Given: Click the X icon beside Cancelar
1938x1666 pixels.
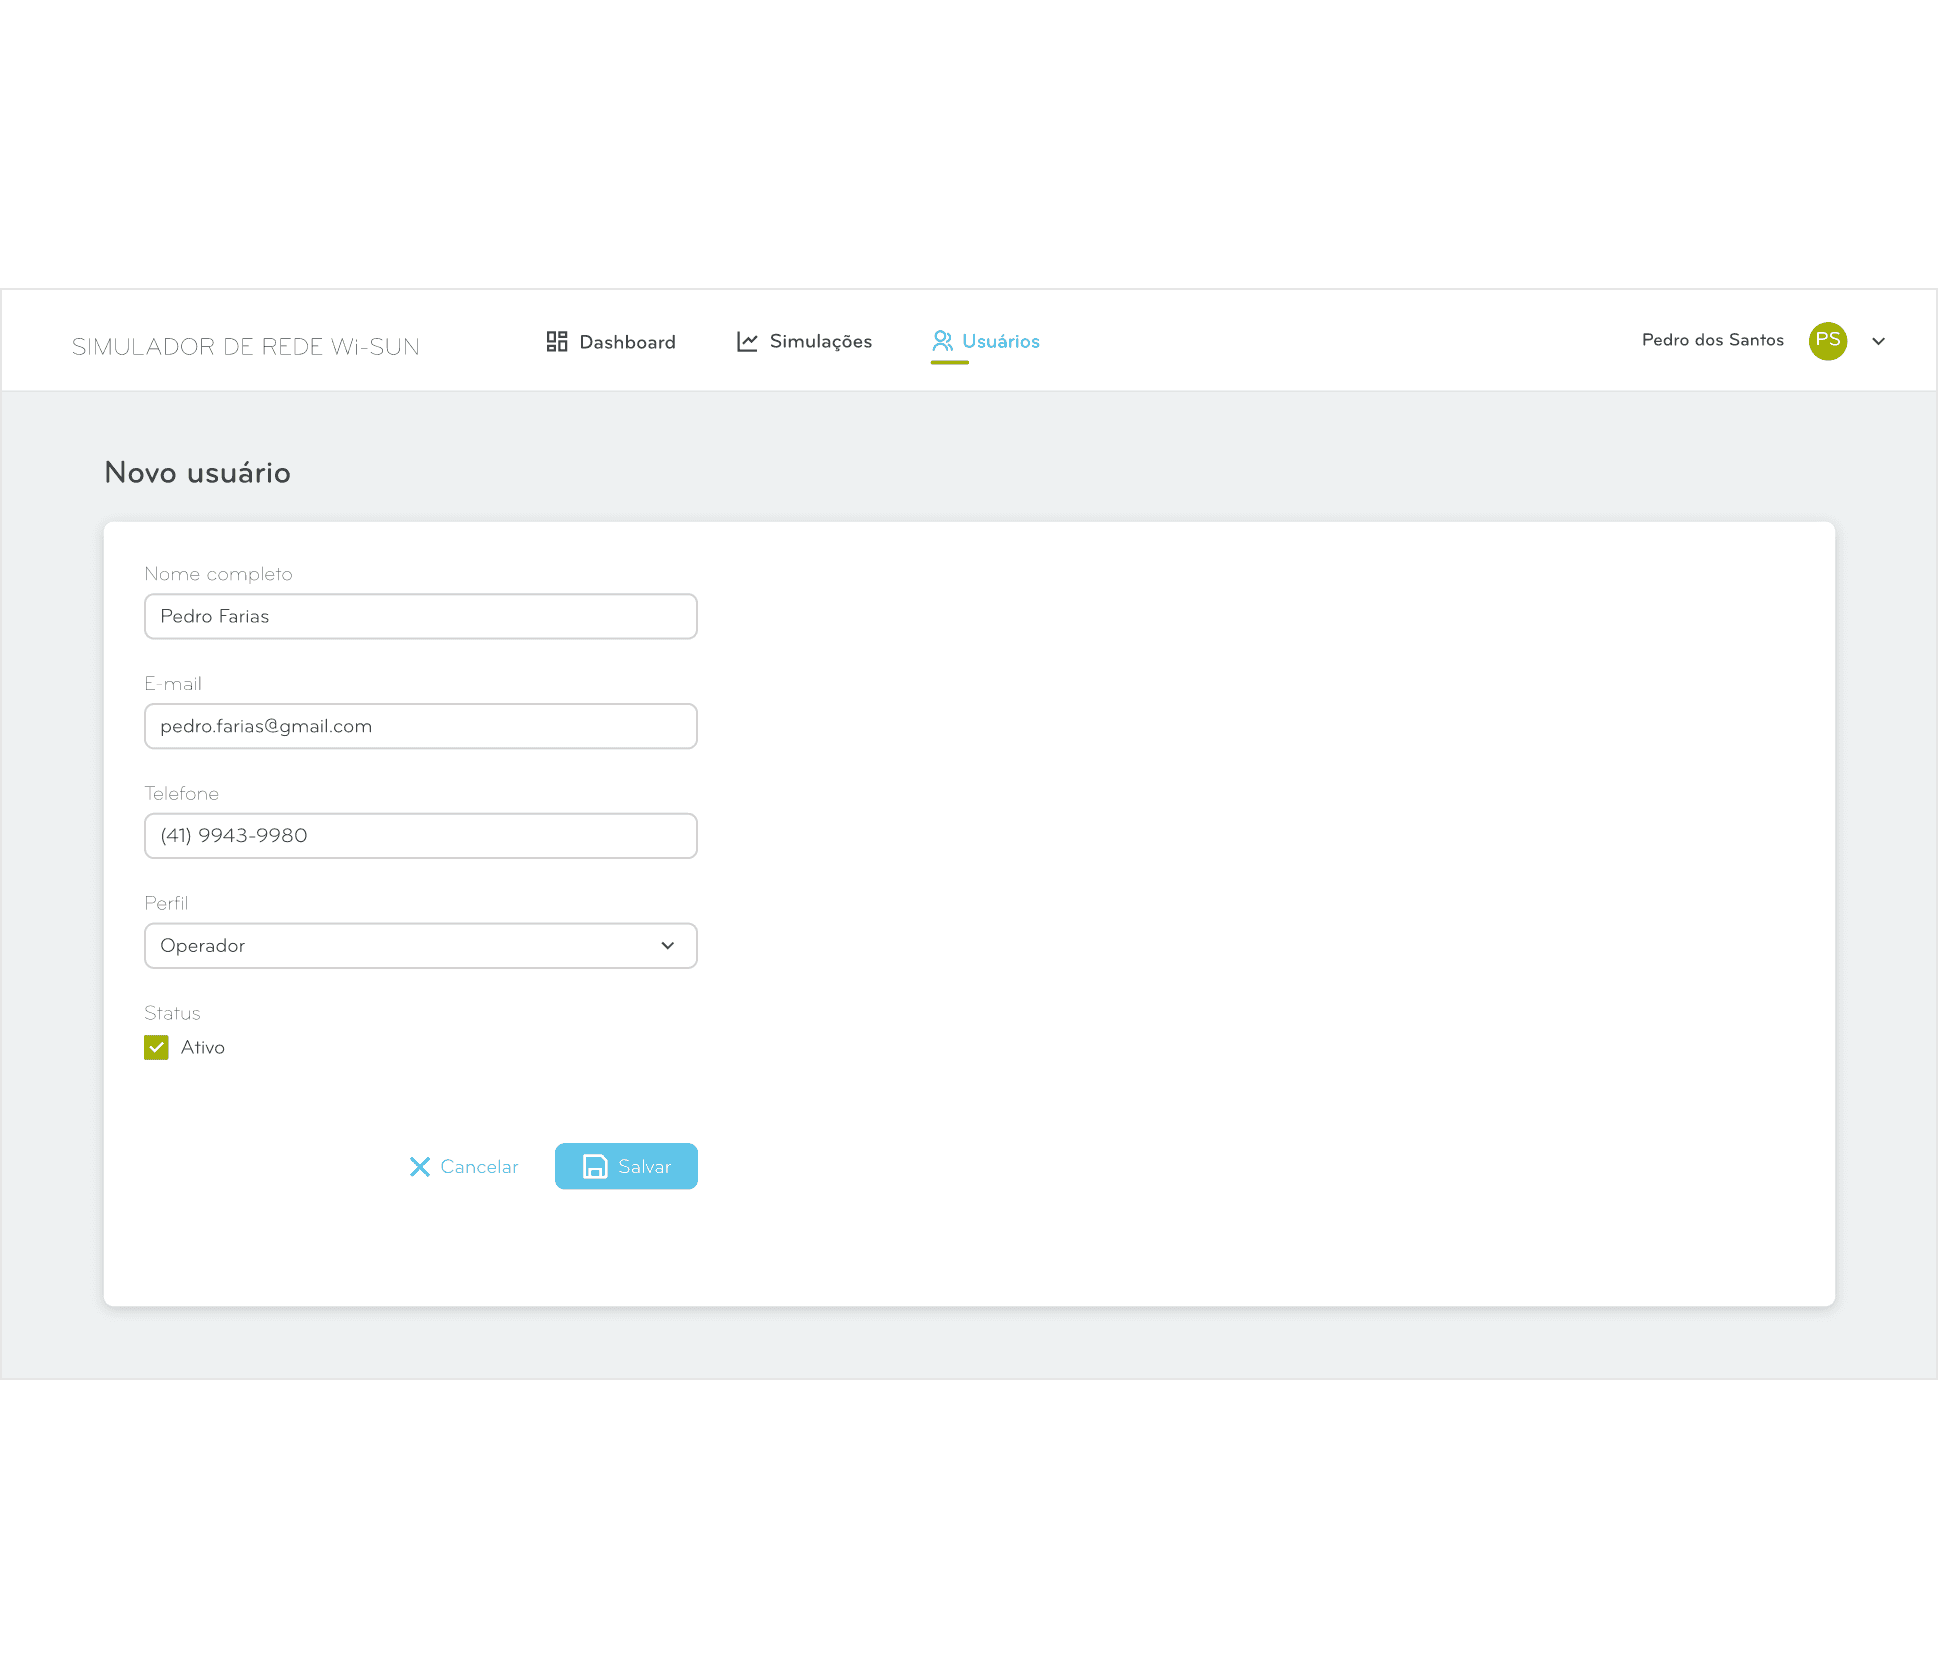Looking at the screenshot, I should pos(420,1167).
